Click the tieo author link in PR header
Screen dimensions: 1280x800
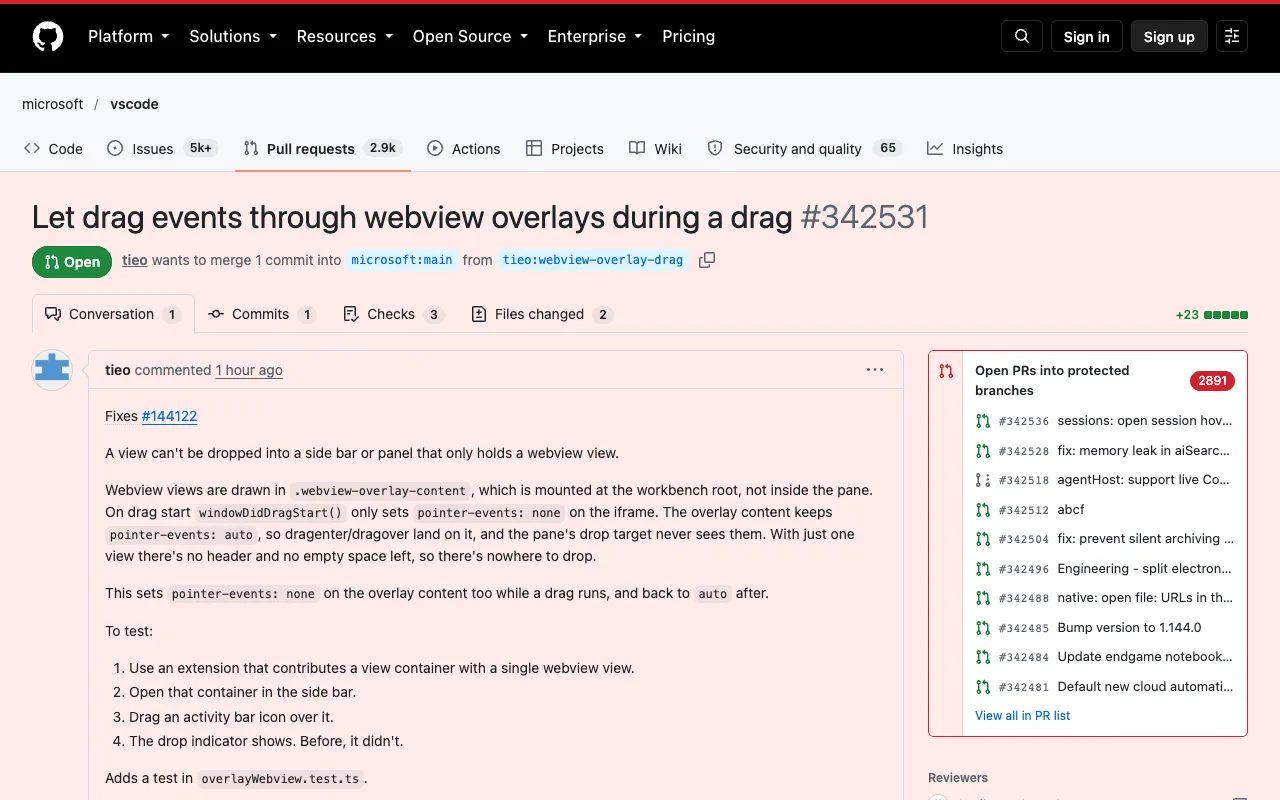click(x=135, y=260)
